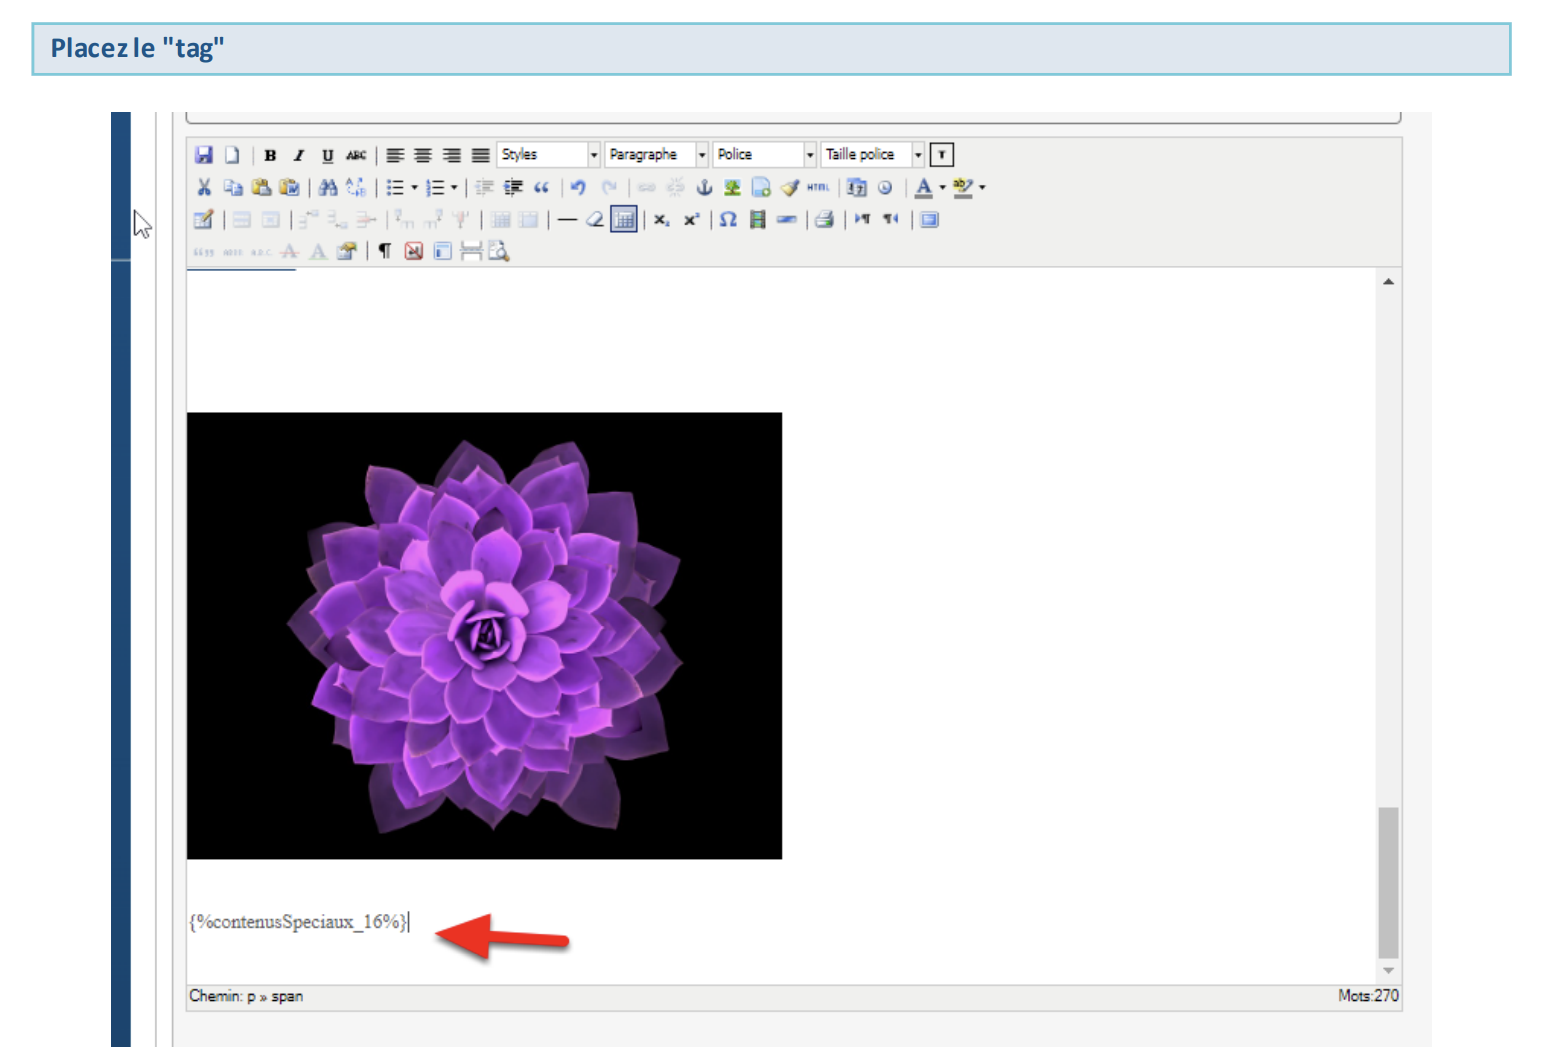Viewport: 1542px width, 1064px height.
Task: Toggle subscript formatting
Action: pyautogui.click(x=661, y=219)
